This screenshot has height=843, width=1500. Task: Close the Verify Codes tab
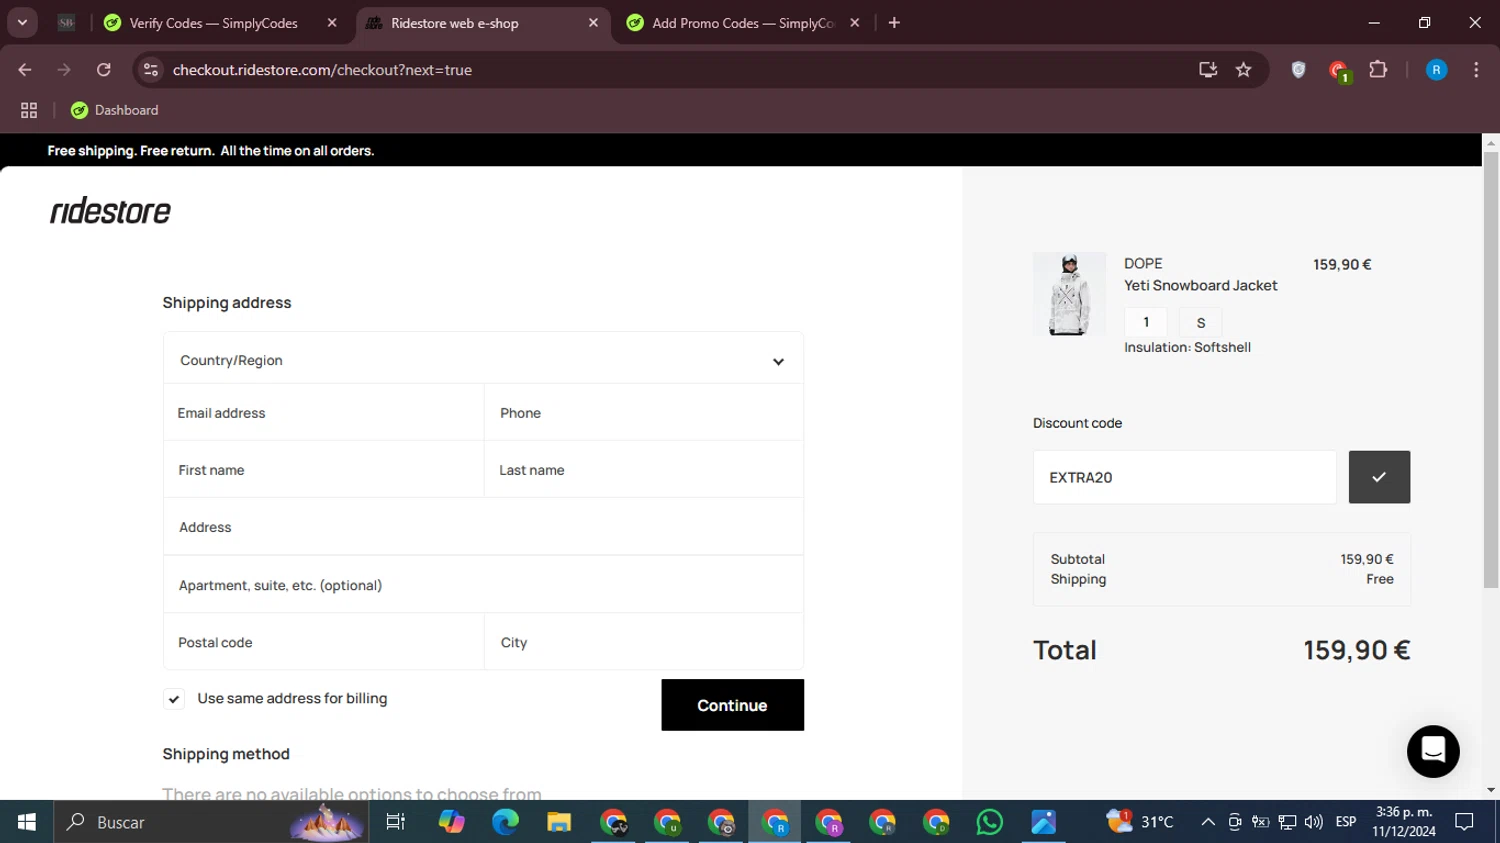(x=332, y=23)
